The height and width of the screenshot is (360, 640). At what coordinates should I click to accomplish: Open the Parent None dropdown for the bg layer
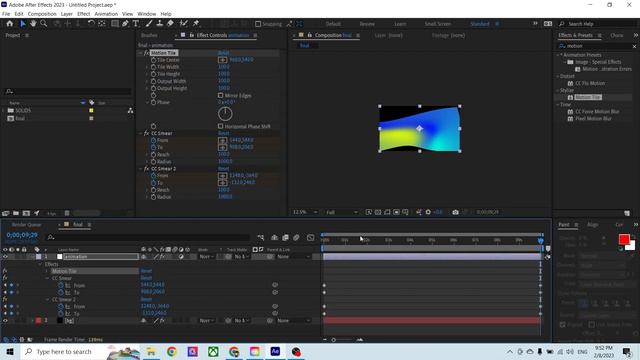click(x=293, y=321)
